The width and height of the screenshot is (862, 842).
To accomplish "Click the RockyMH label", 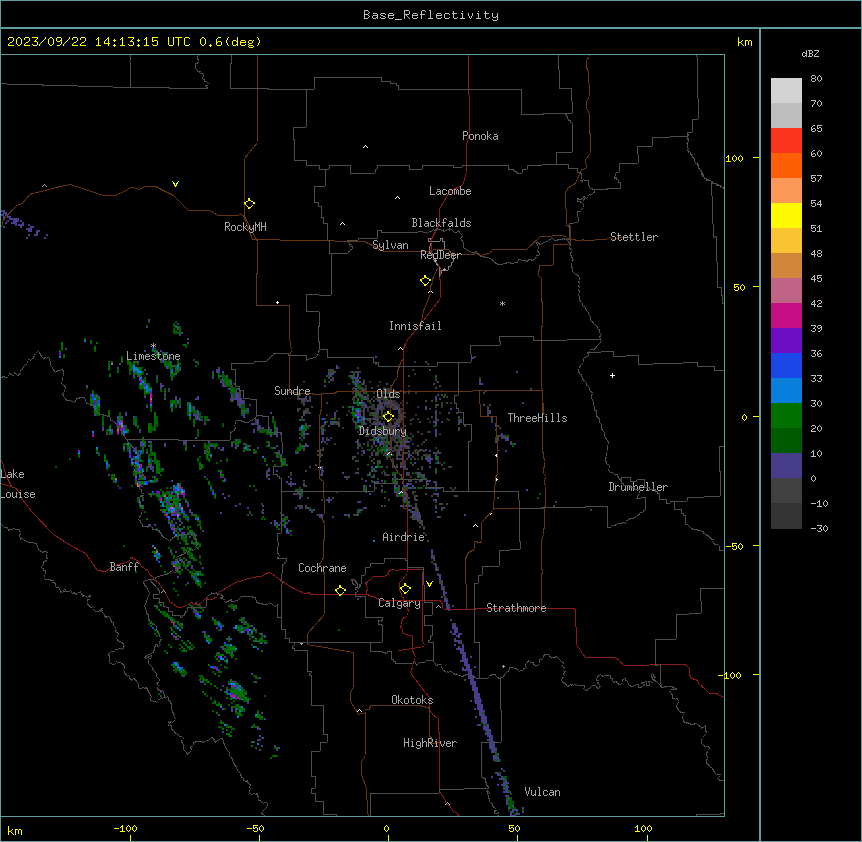I will tap(245, 227).
